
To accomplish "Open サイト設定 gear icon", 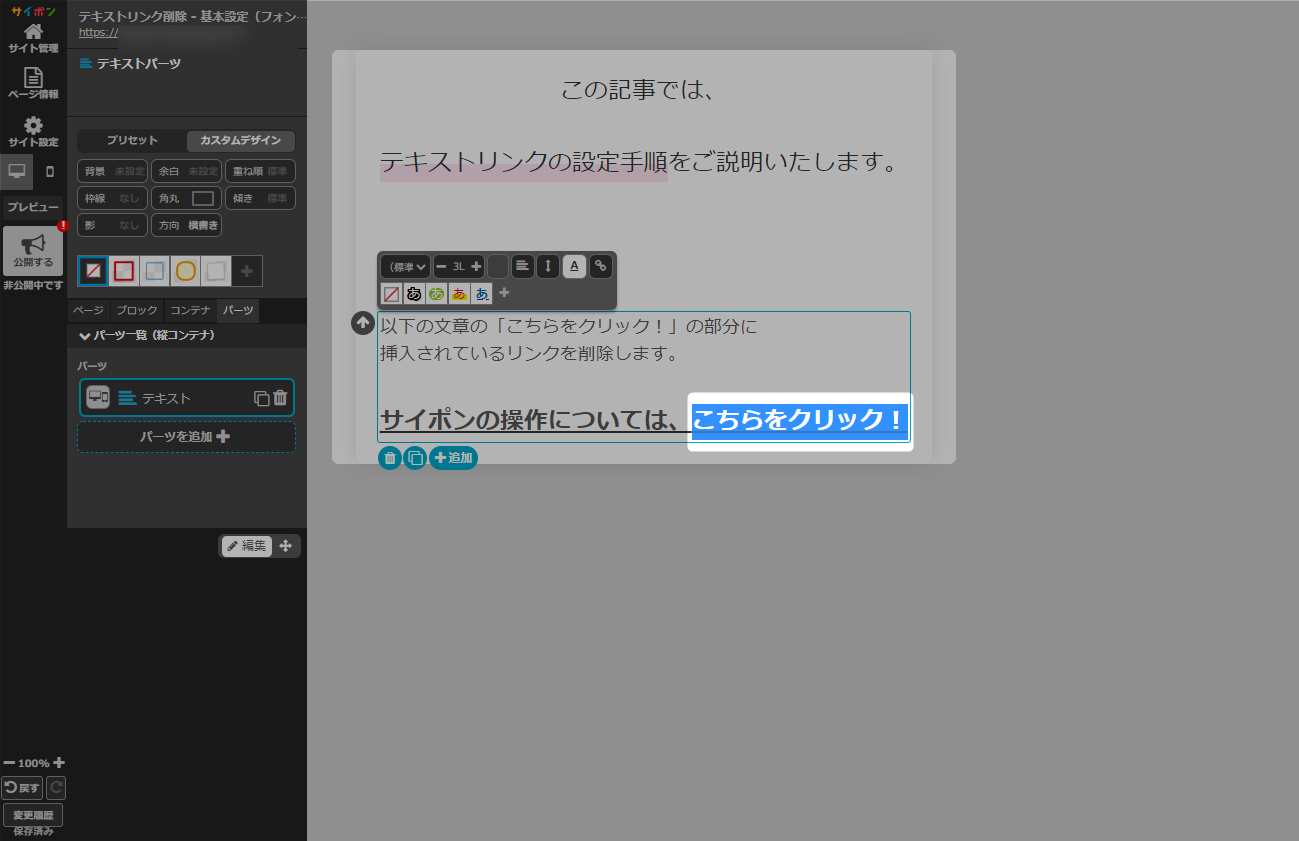I will click(x=33, y=131).
